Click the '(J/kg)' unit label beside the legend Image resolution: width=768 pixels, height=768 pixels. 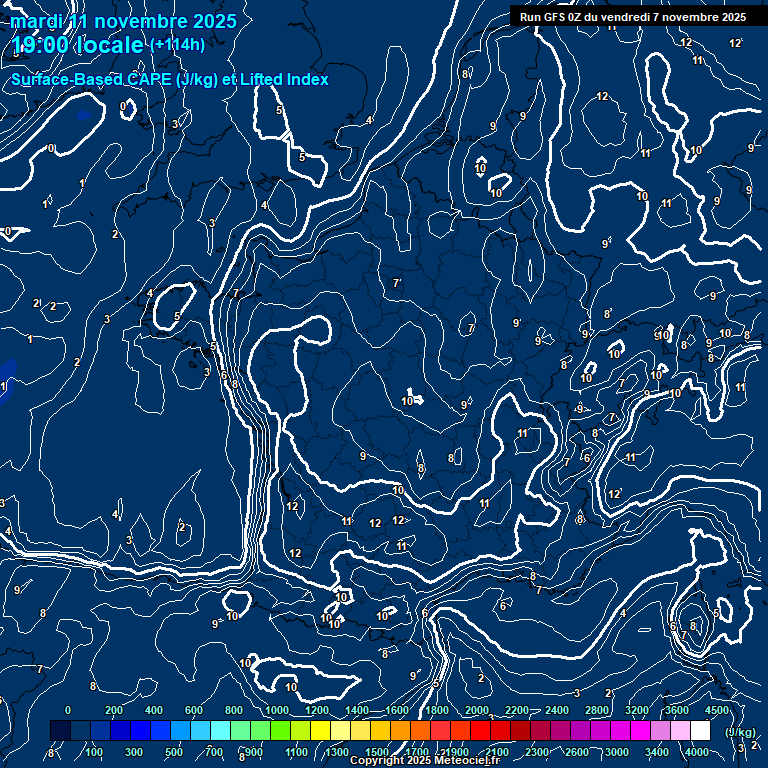[740, 732]
